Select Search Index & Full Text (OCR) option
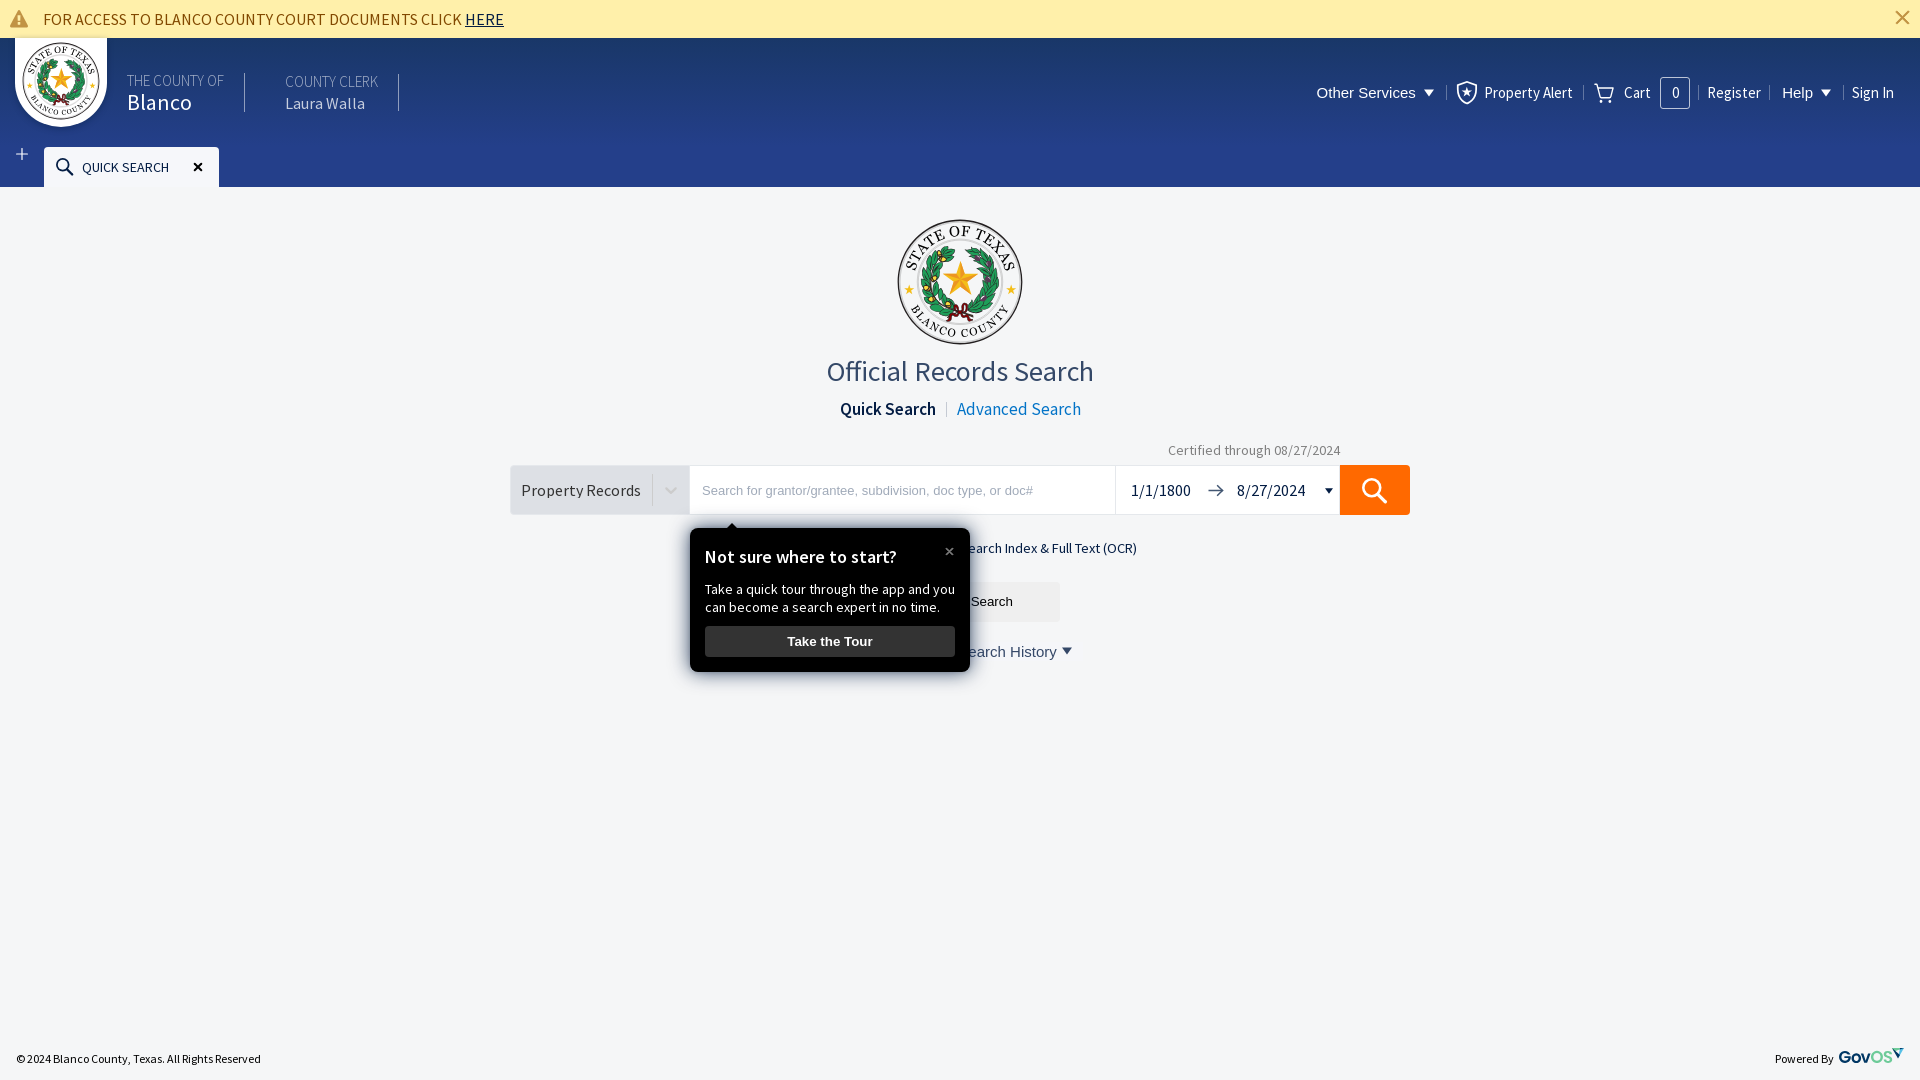 coord(1048,548)
